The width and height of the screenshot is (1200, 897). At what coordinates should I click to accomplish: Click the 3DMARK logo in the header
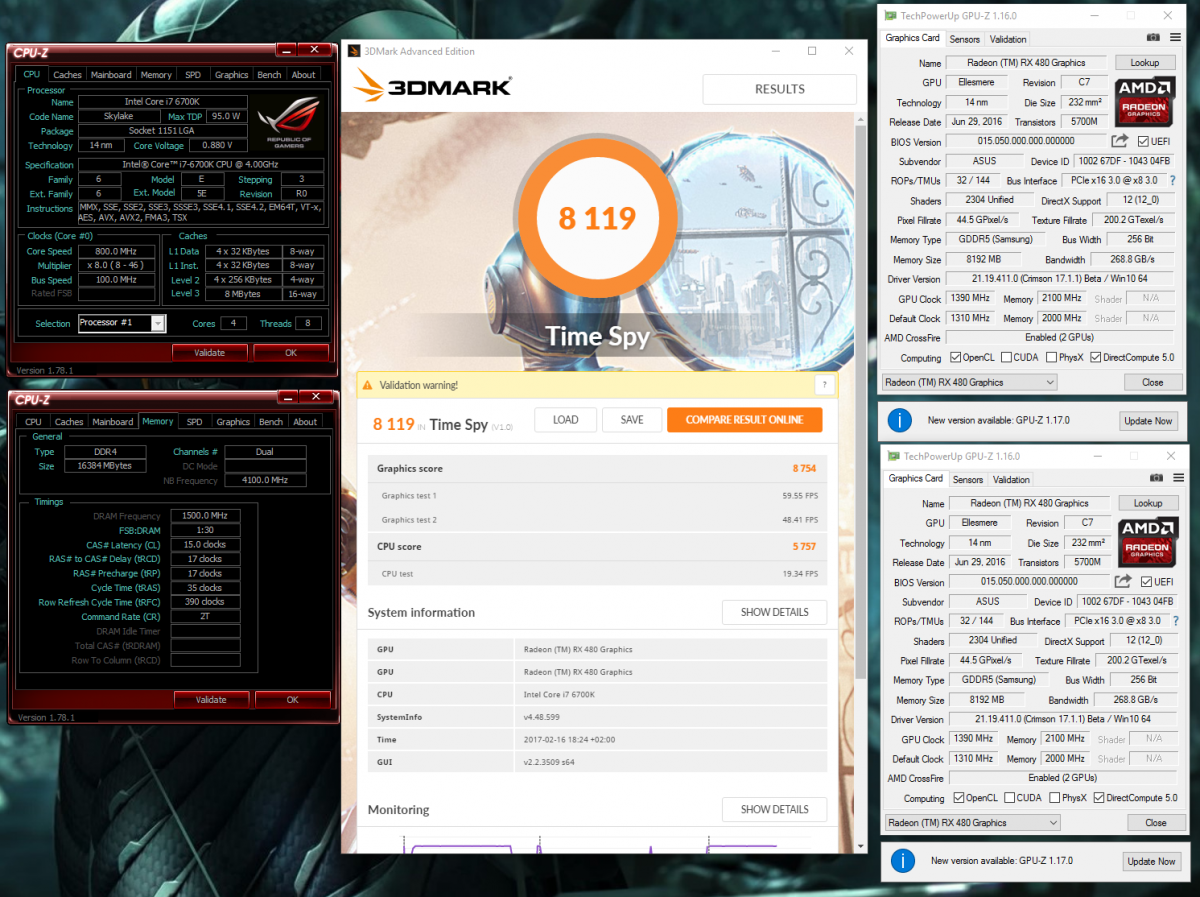(433, 87)
